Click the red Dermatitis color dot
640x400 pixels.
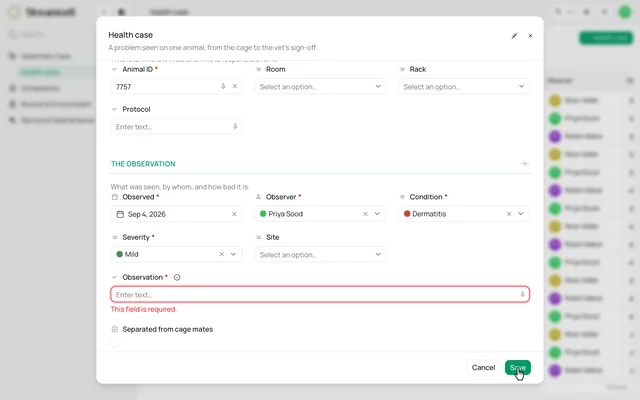407,214
